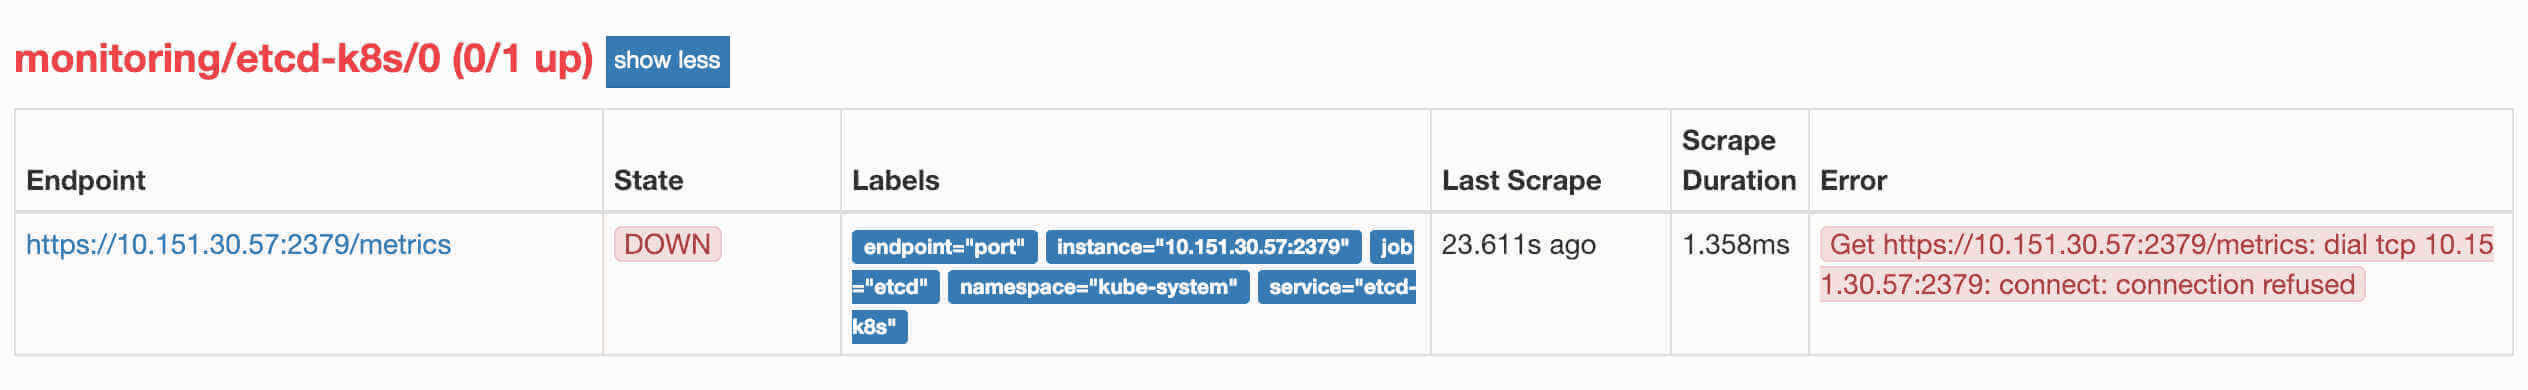The width and height of the screenshot is (2528, 390).
Task: Click the 1.358ms scrape duration value
Action: (x=1735, y=245)
